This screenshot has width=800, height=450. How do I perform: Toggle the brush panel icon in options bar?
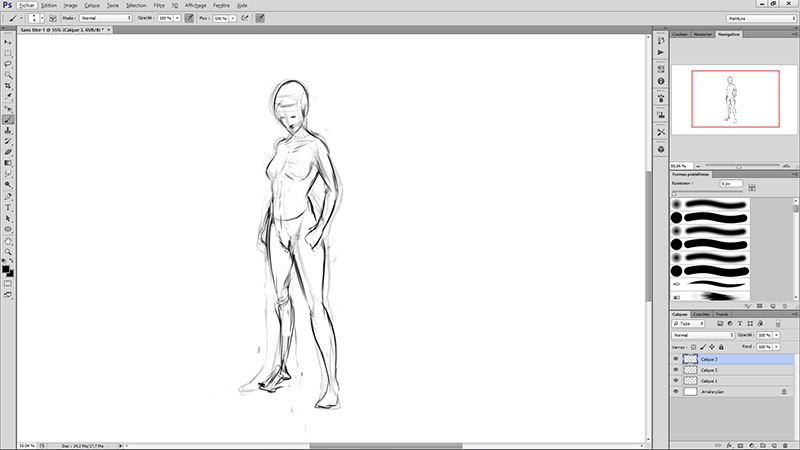[x=52, y=18]
